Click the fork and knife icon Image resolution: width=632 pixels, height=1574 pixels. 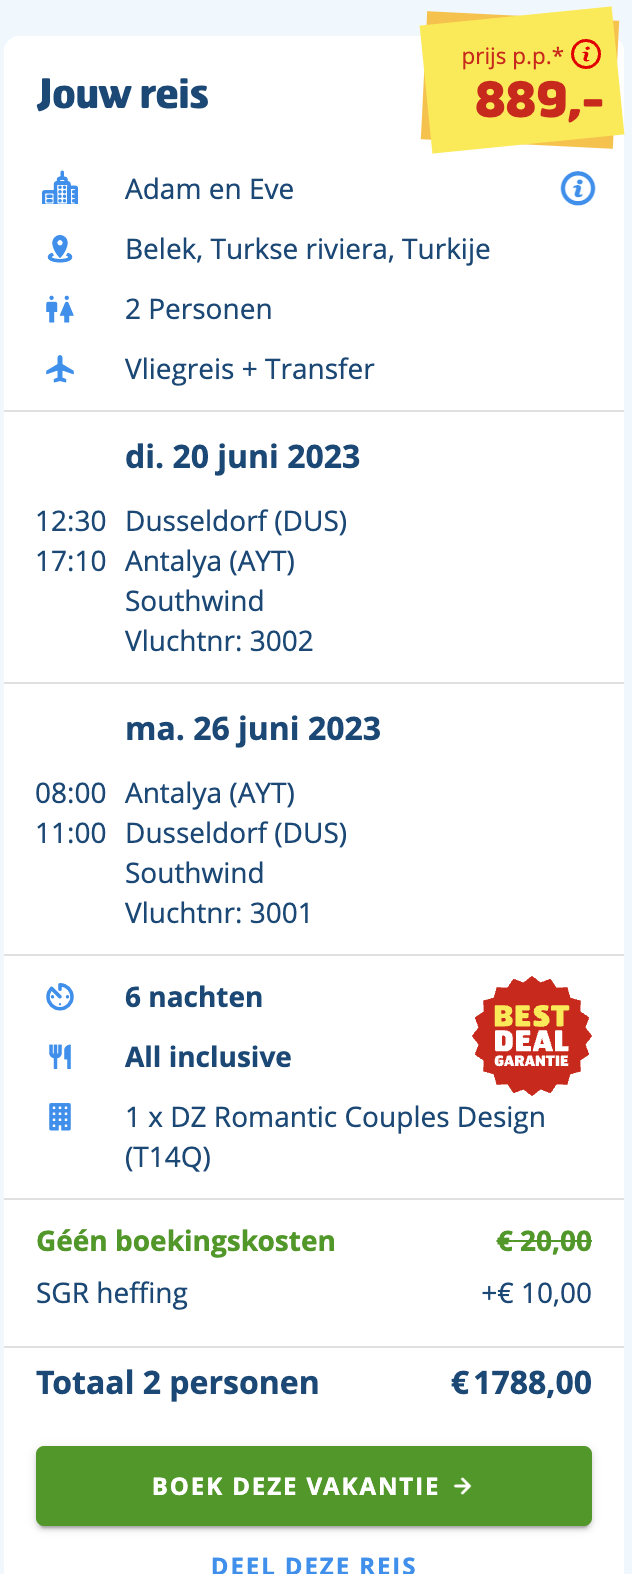coord(60,1057)
